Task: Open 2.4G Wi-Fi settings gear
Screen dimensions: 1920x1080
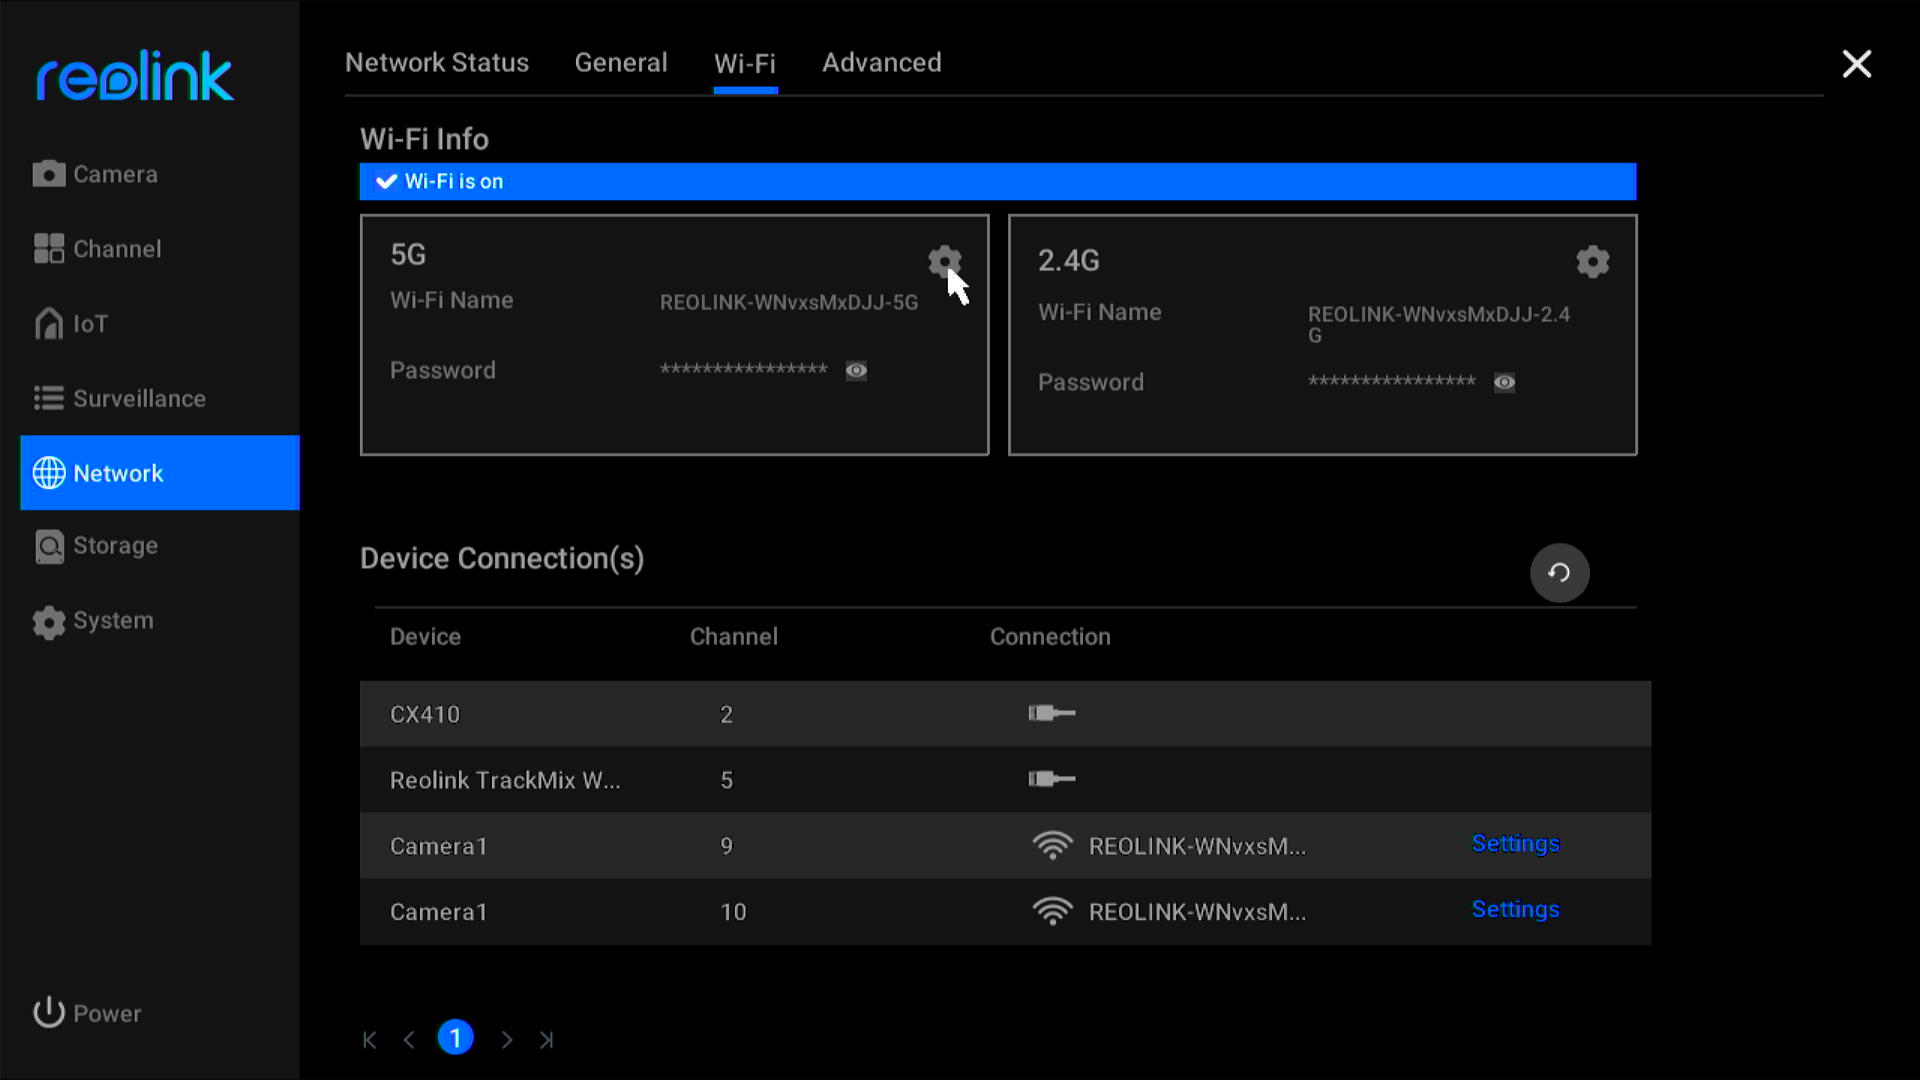Action: click(1592, 262)
